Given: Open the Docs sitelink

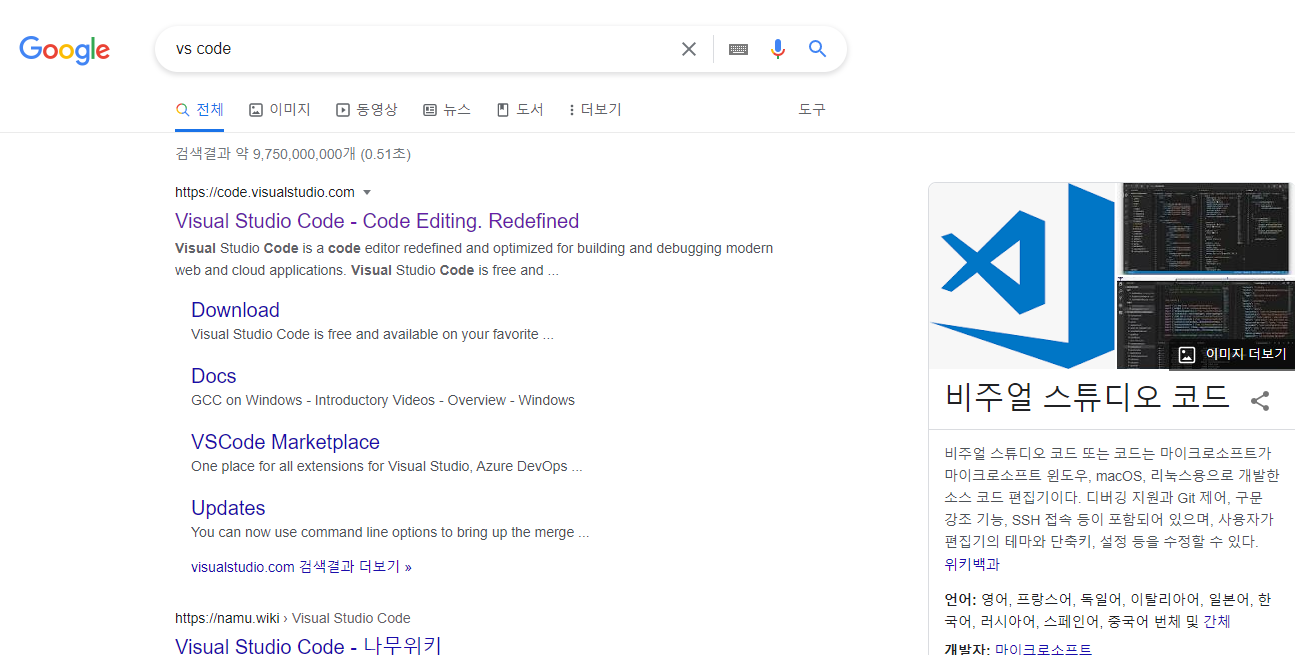Looking at the screenshot, I should (x=214, y=376).
